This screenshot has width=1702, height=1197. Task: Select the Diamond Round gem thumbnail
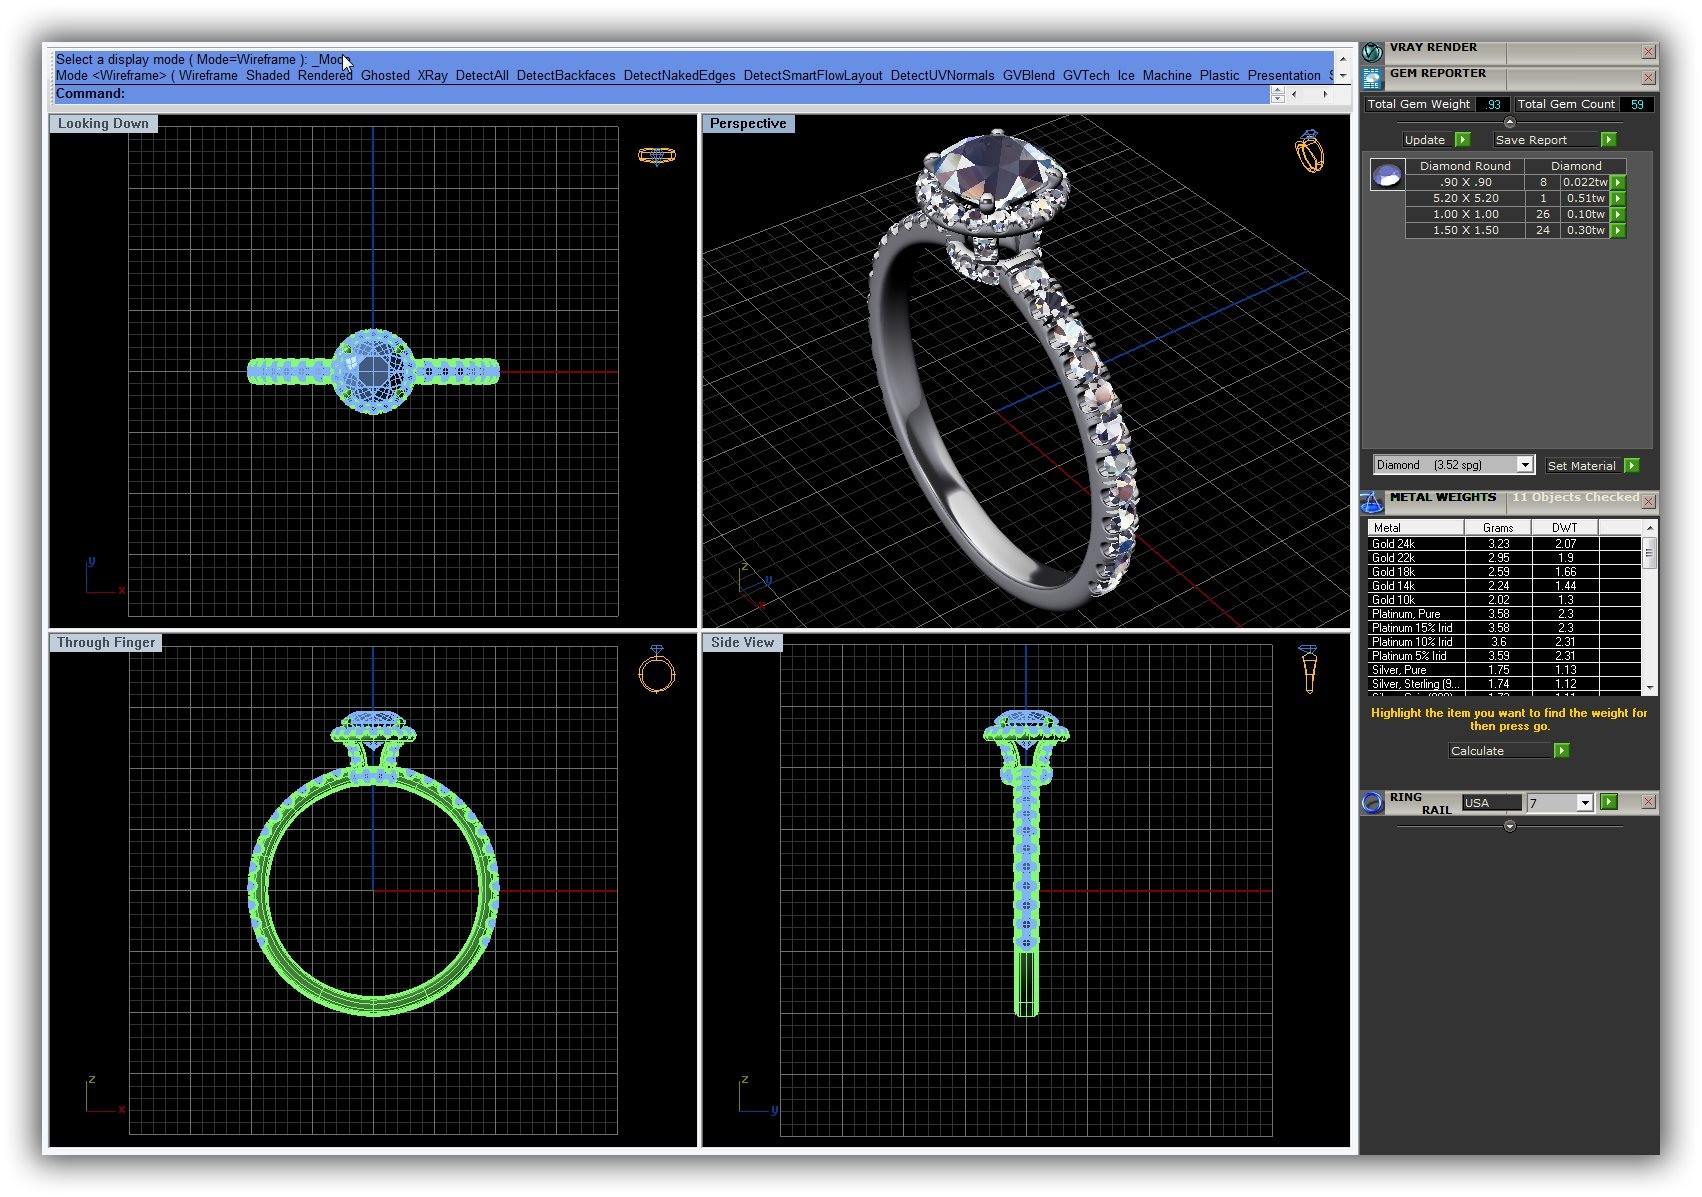(x=1386, y=177)
